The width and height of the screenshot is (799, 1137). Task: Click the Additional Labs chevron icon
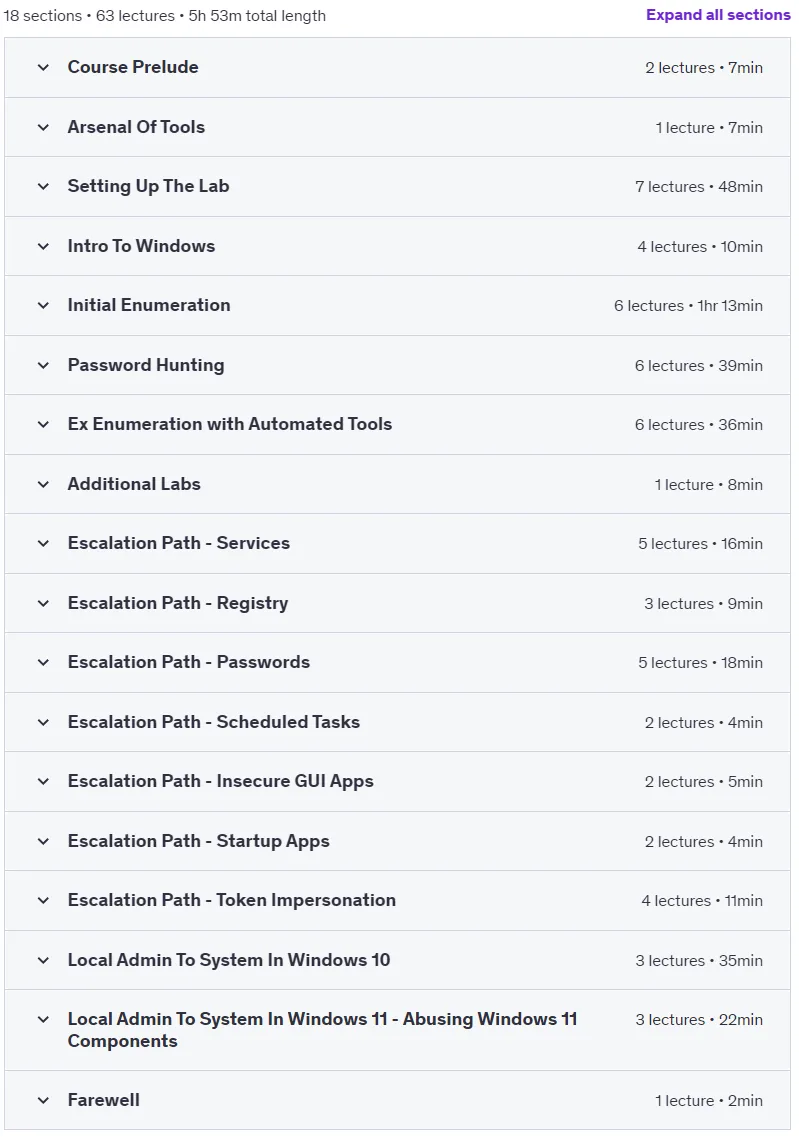click(x=44, y=484)
